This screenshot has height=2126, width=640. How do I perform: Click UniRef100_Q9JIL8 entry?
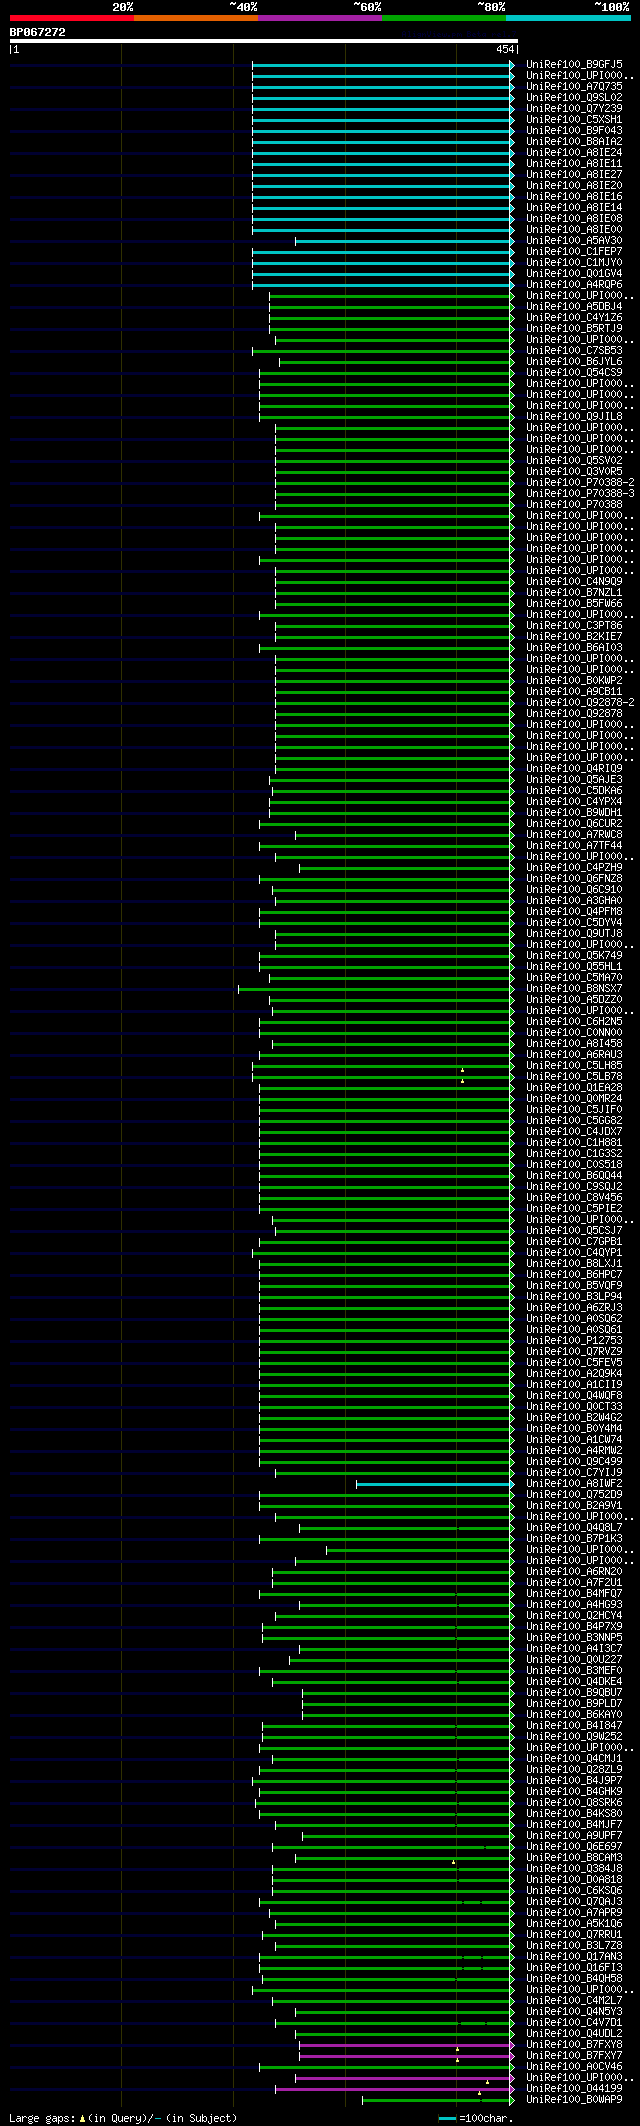click(575, 416)
